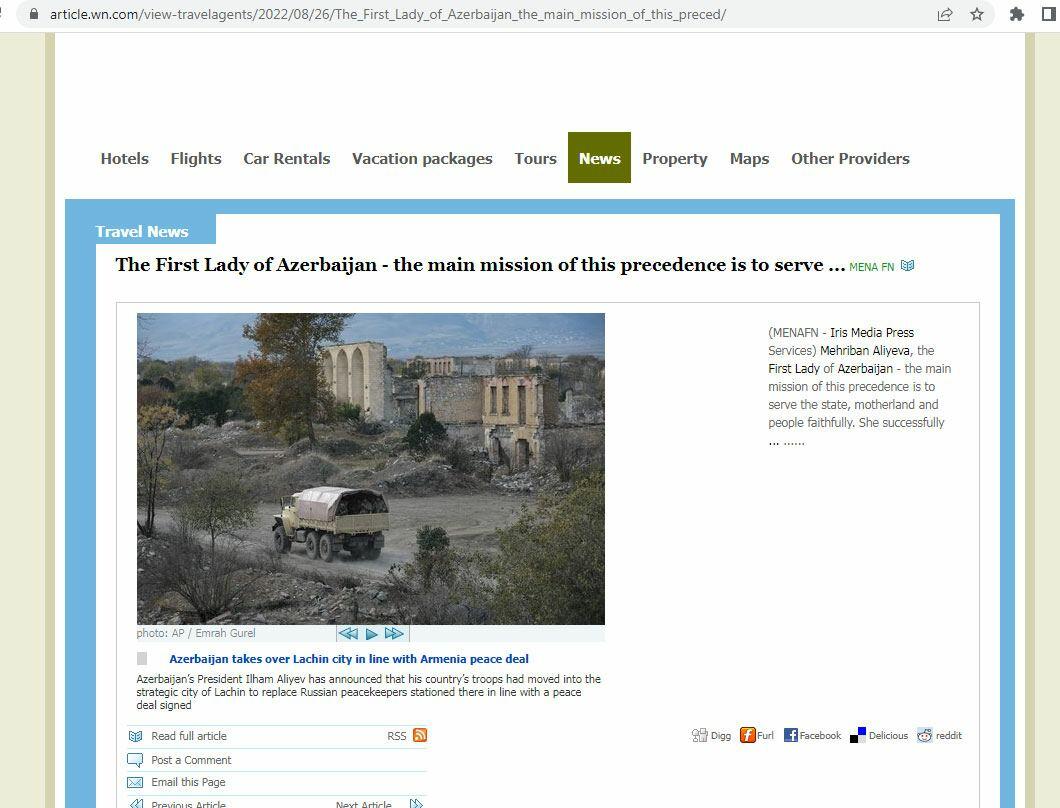Go to previous slideshow photo
Image resolution: width=1060 pixels, height=808 pixels.
347,634
